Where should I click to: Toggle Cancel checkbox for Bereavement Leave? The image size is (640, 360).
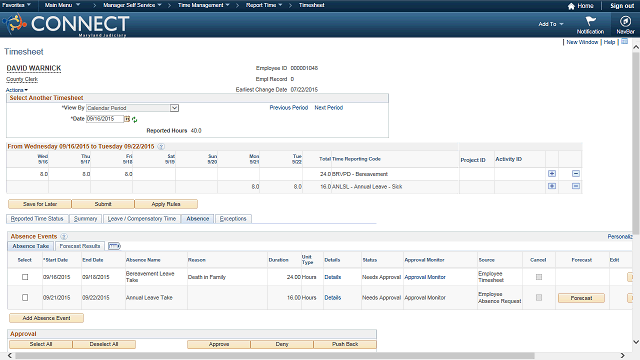539,277
